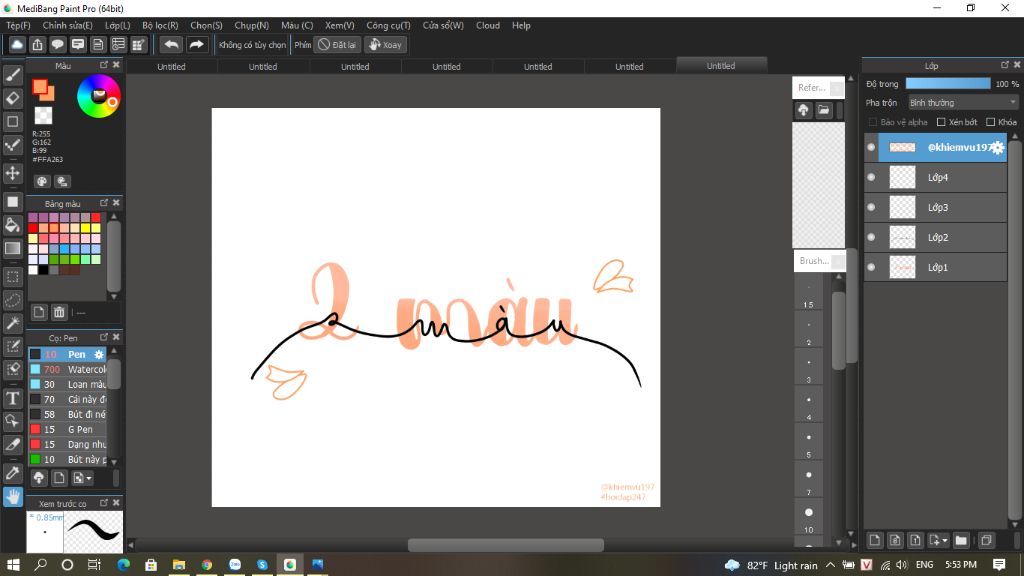Screen dimensions: 1024x576
Task: Open File Explorer from taskbar
Action: [178, 564]
